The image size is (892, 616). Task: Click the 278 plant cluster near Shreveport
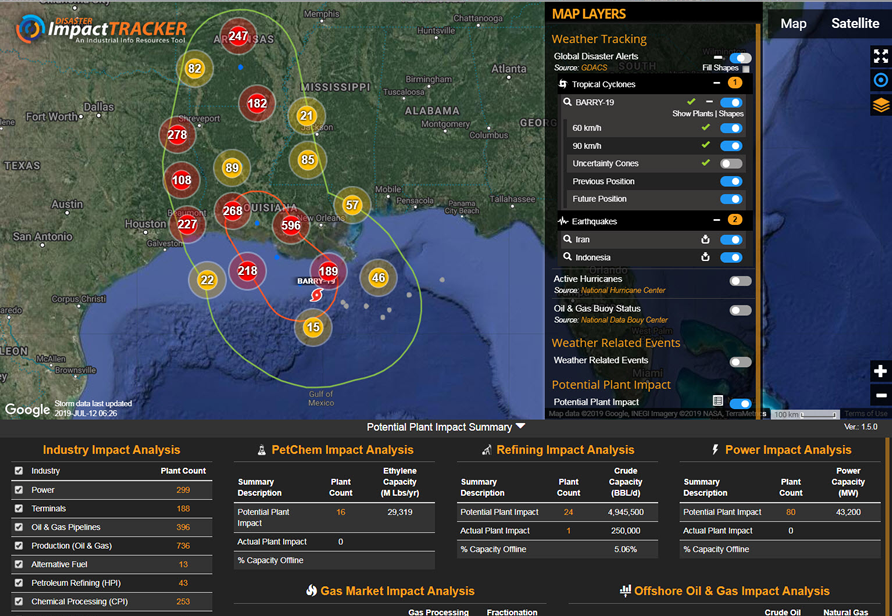177,135
